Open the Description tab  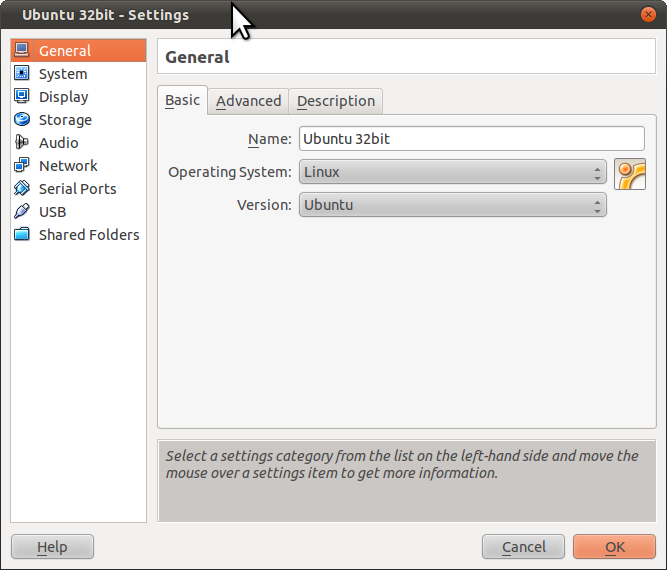tap(335, 101)
